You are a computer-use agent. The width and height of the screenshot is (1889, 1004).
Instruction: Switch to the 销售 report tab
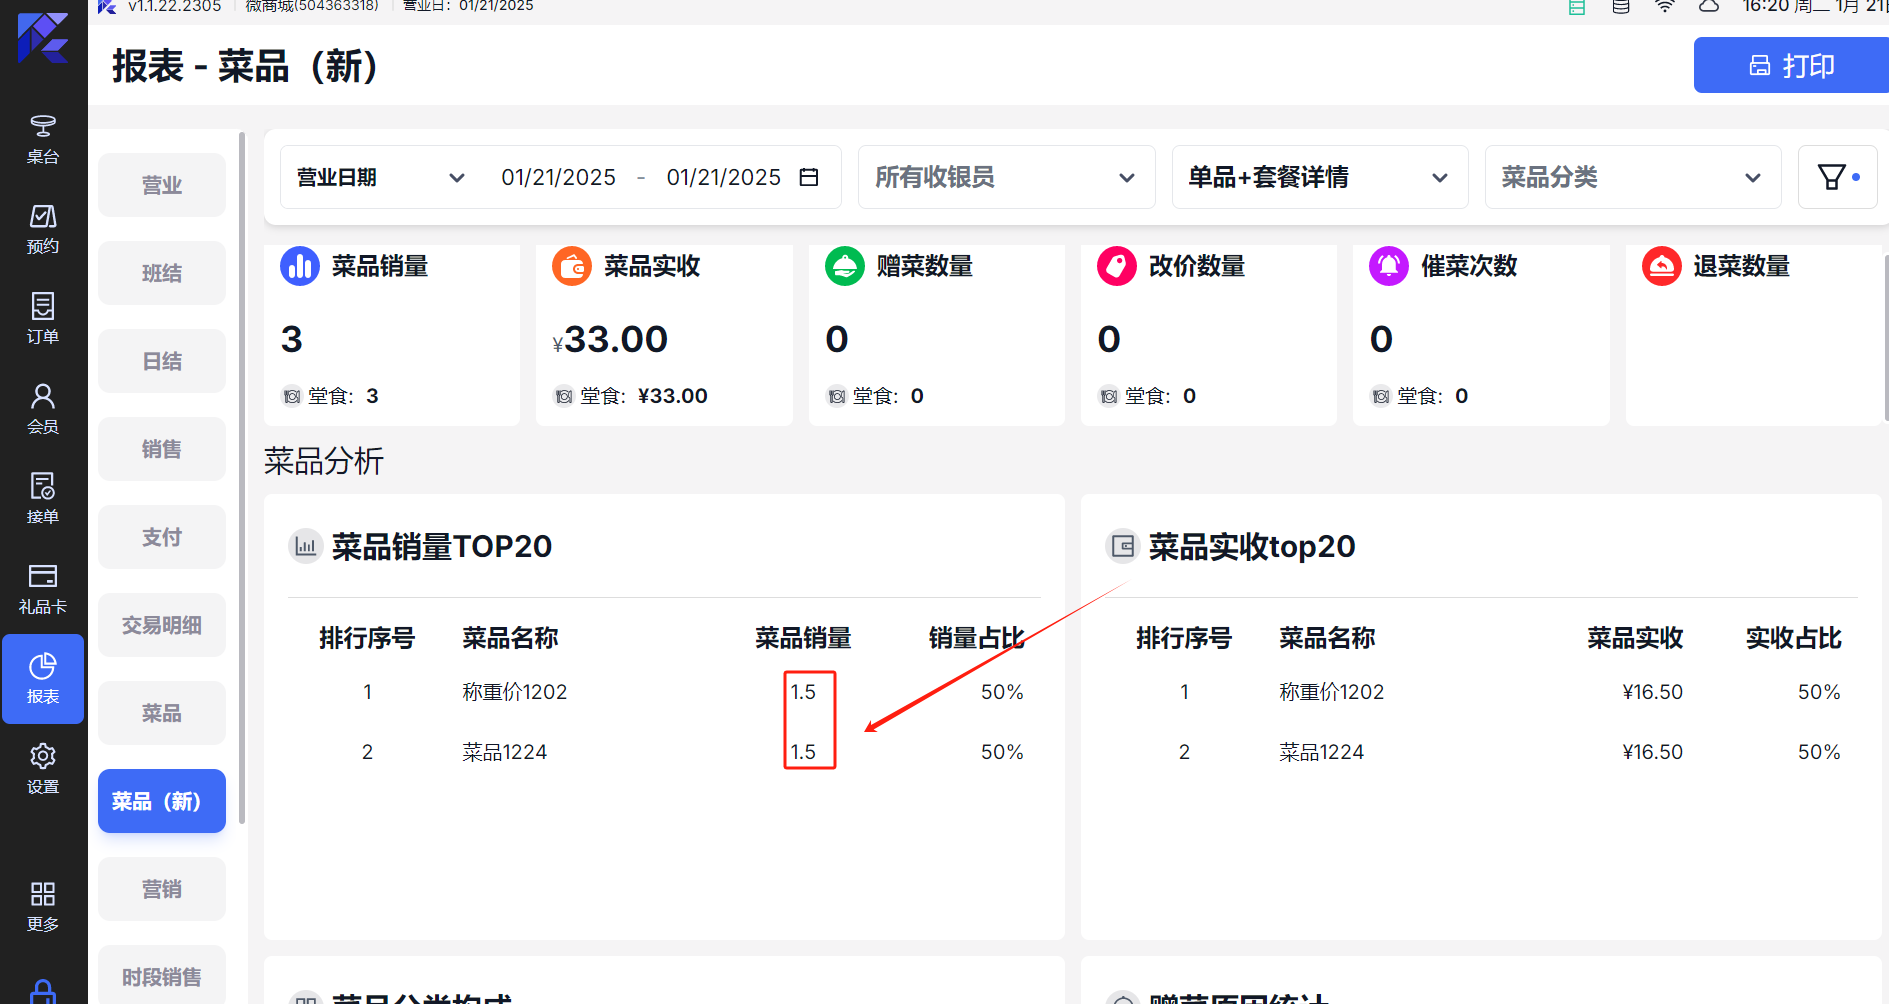pos(162,449)
